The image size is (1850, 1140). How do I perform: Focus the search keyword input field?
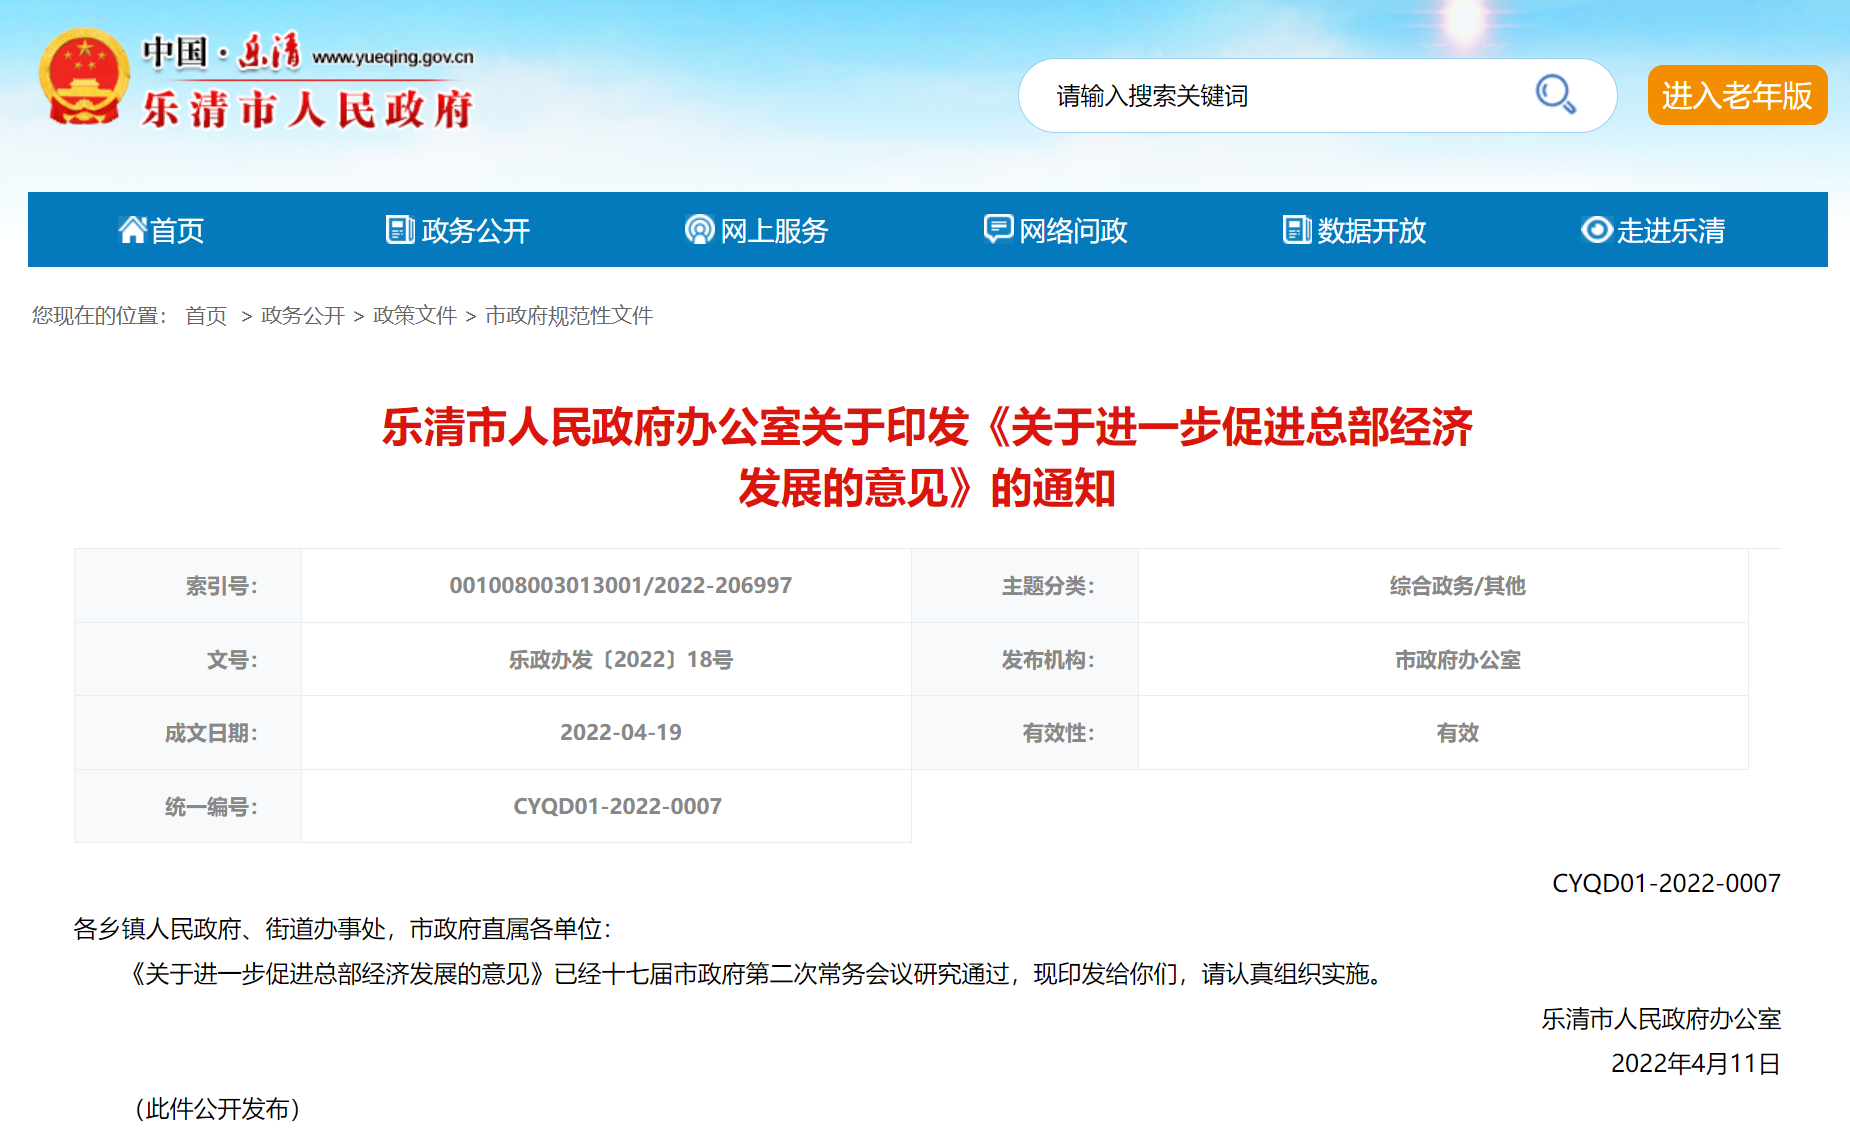pos(1280,96)
